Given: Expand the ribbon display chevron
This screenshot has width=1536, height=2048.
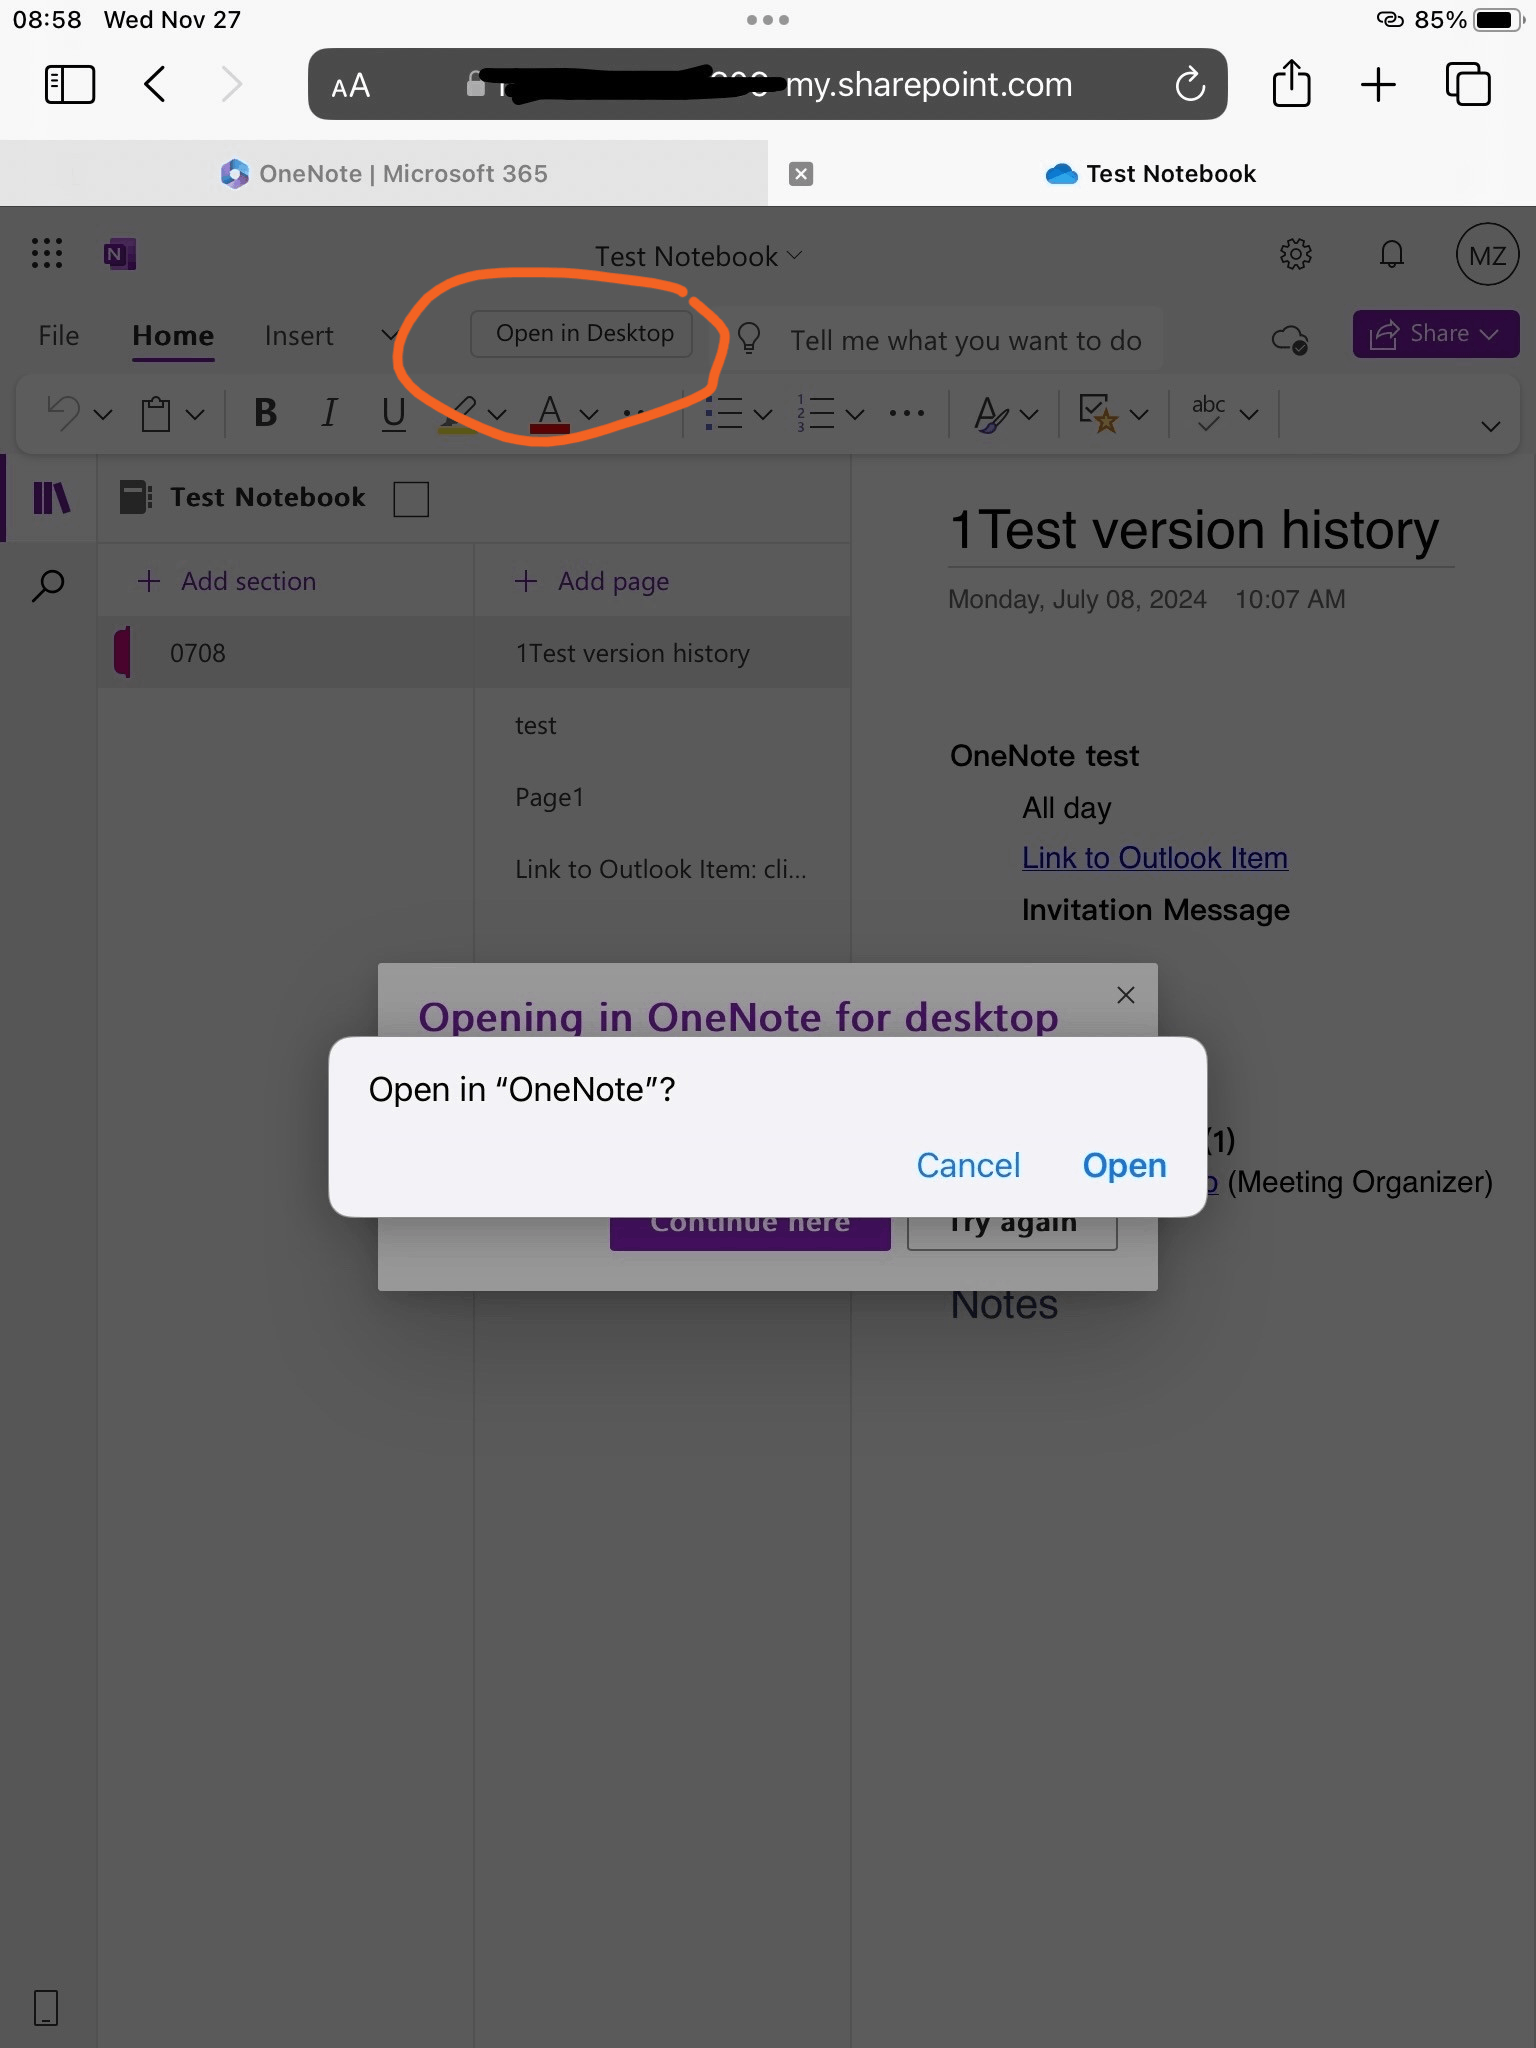Looking at the screenshot, I should 1490,426.
